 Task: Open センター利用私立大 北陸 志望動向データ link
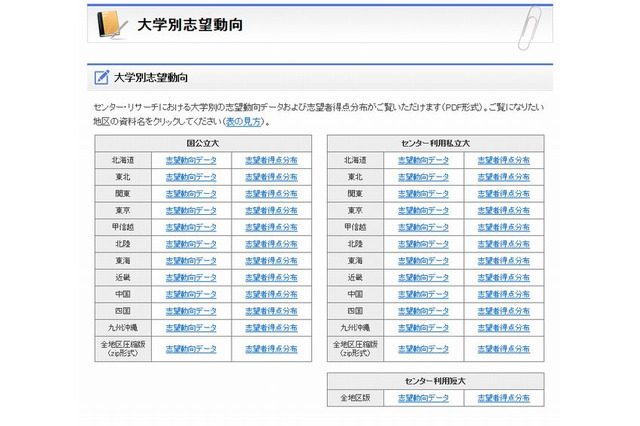[x=423, y=244]
